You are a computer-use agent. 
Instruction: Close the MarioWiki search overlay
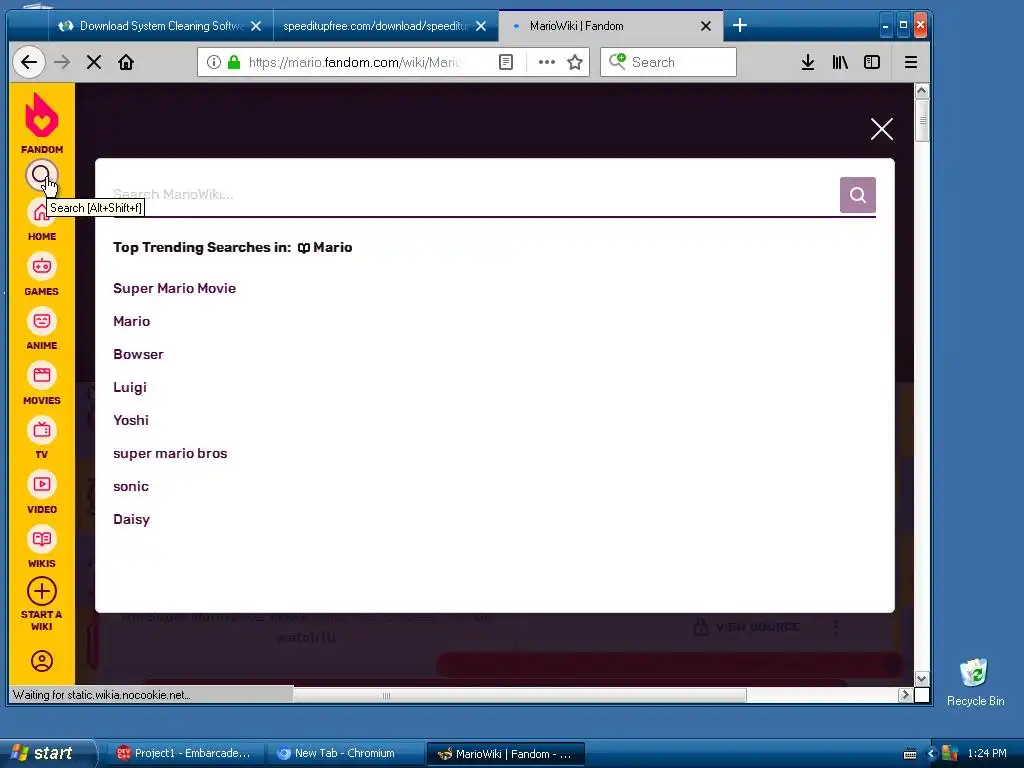(x=882, y=129)
